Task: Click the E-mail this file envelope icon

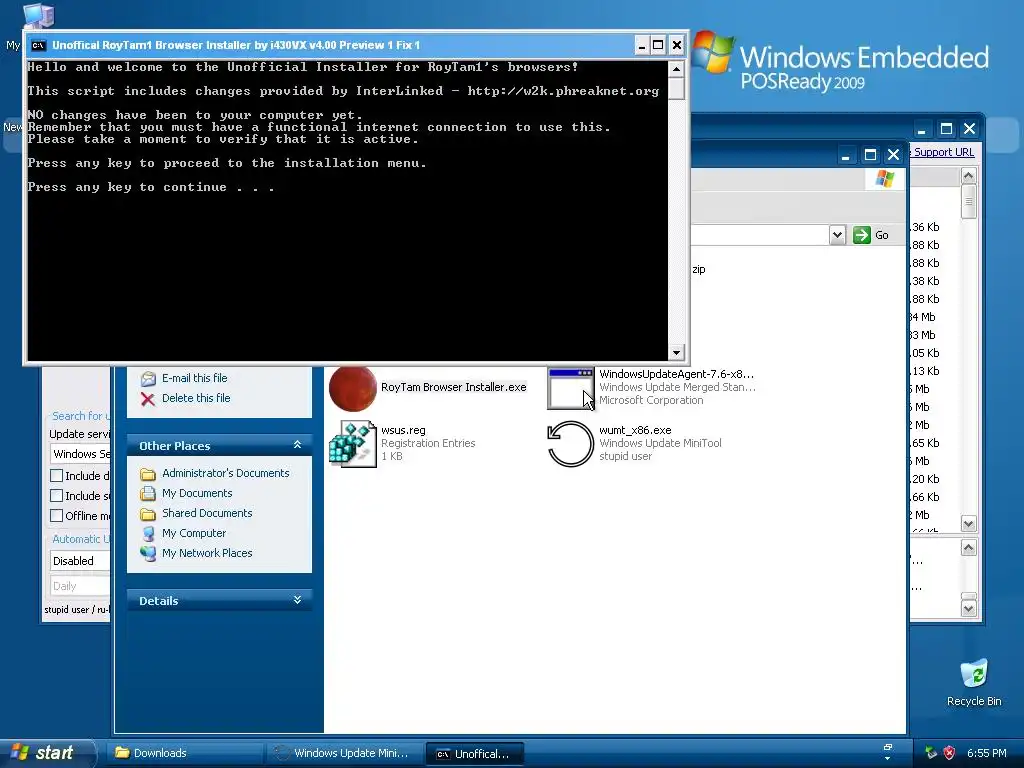Action: (148, 379)
